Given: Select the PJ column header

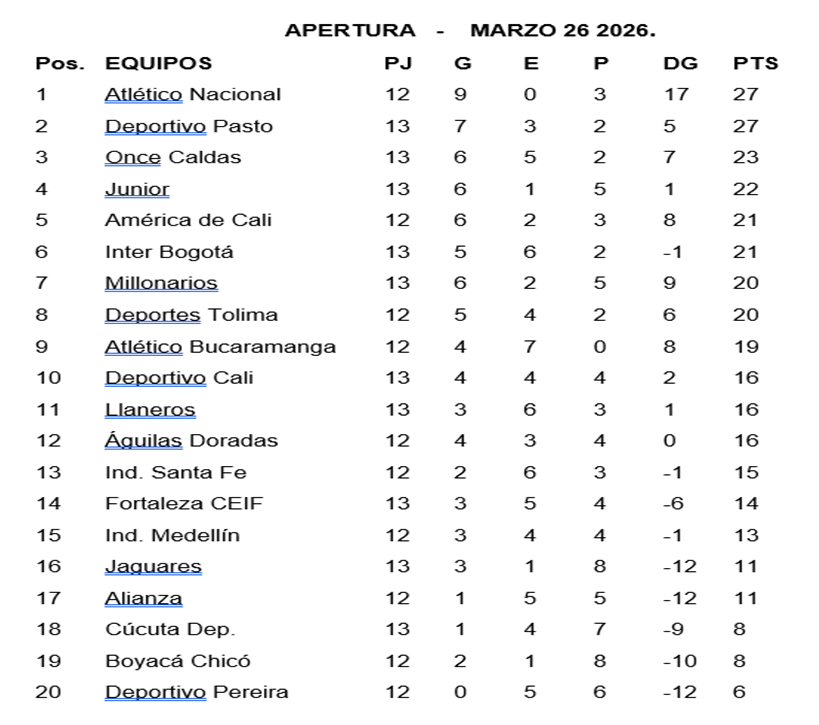Looking at the screenshot, I should coord(397,63).
